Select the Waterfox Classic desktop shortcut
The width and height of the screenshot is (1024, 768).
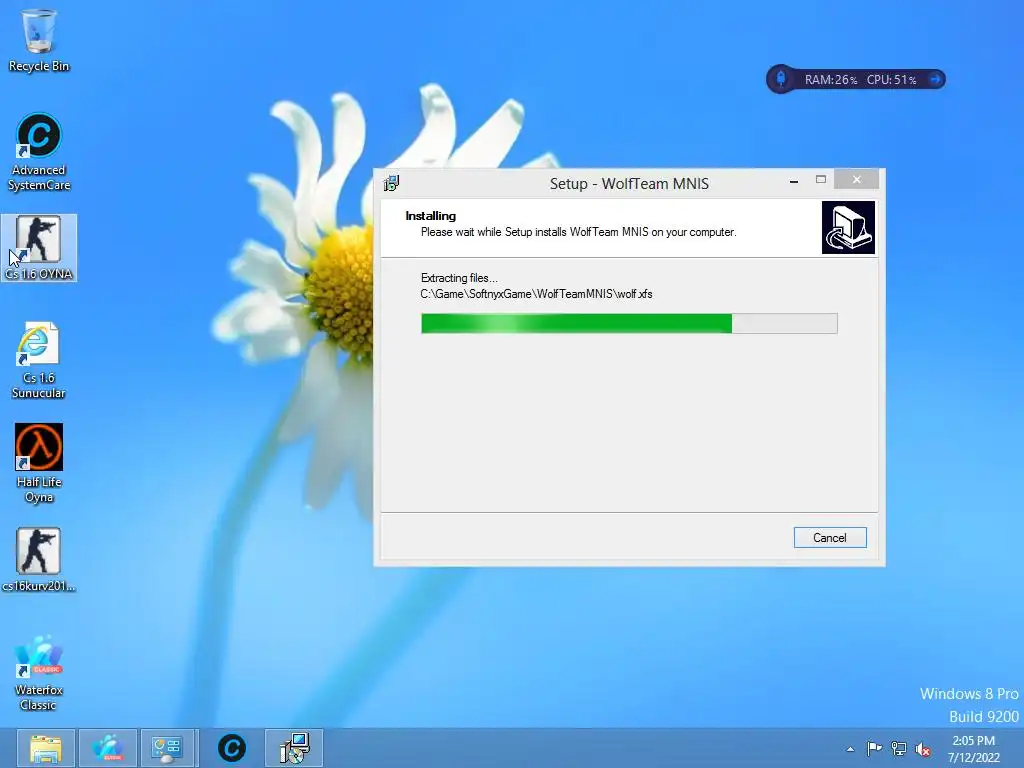[x=39, y=672]
